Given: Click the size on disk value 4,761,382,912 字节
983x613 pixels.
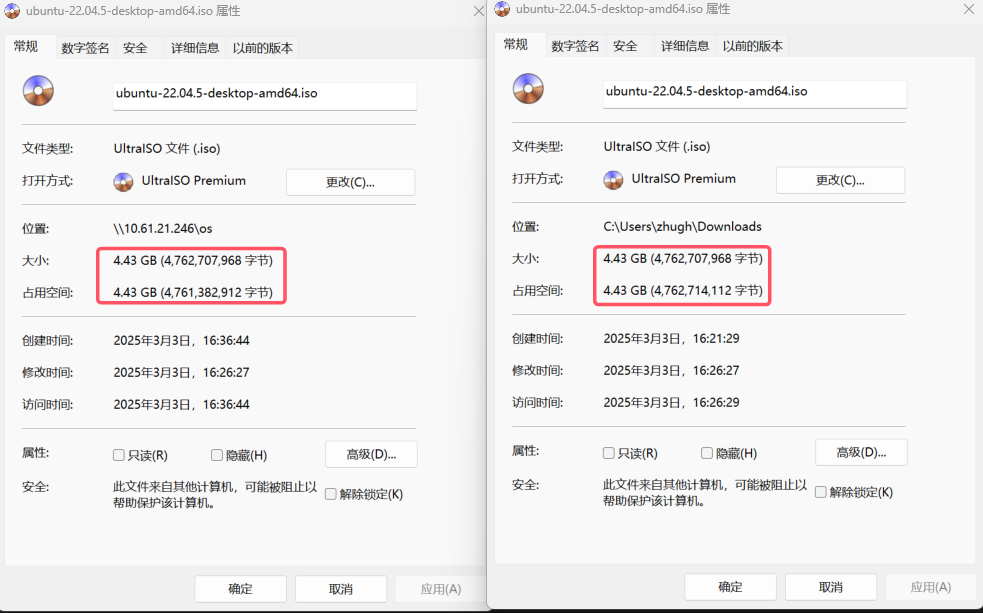Looking at the screenshot, I should coord(217,293).
